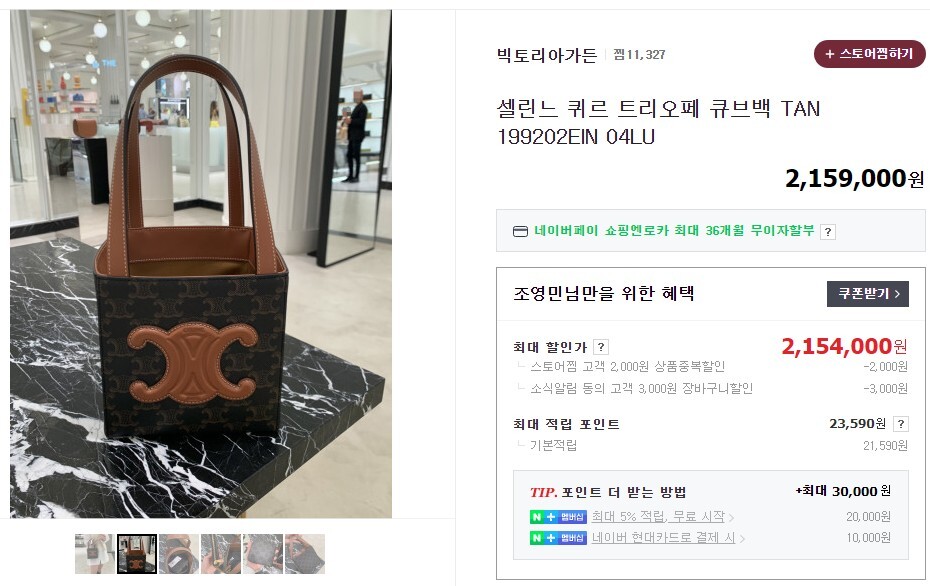Select the fifth product thumbnail

point(263,554)
